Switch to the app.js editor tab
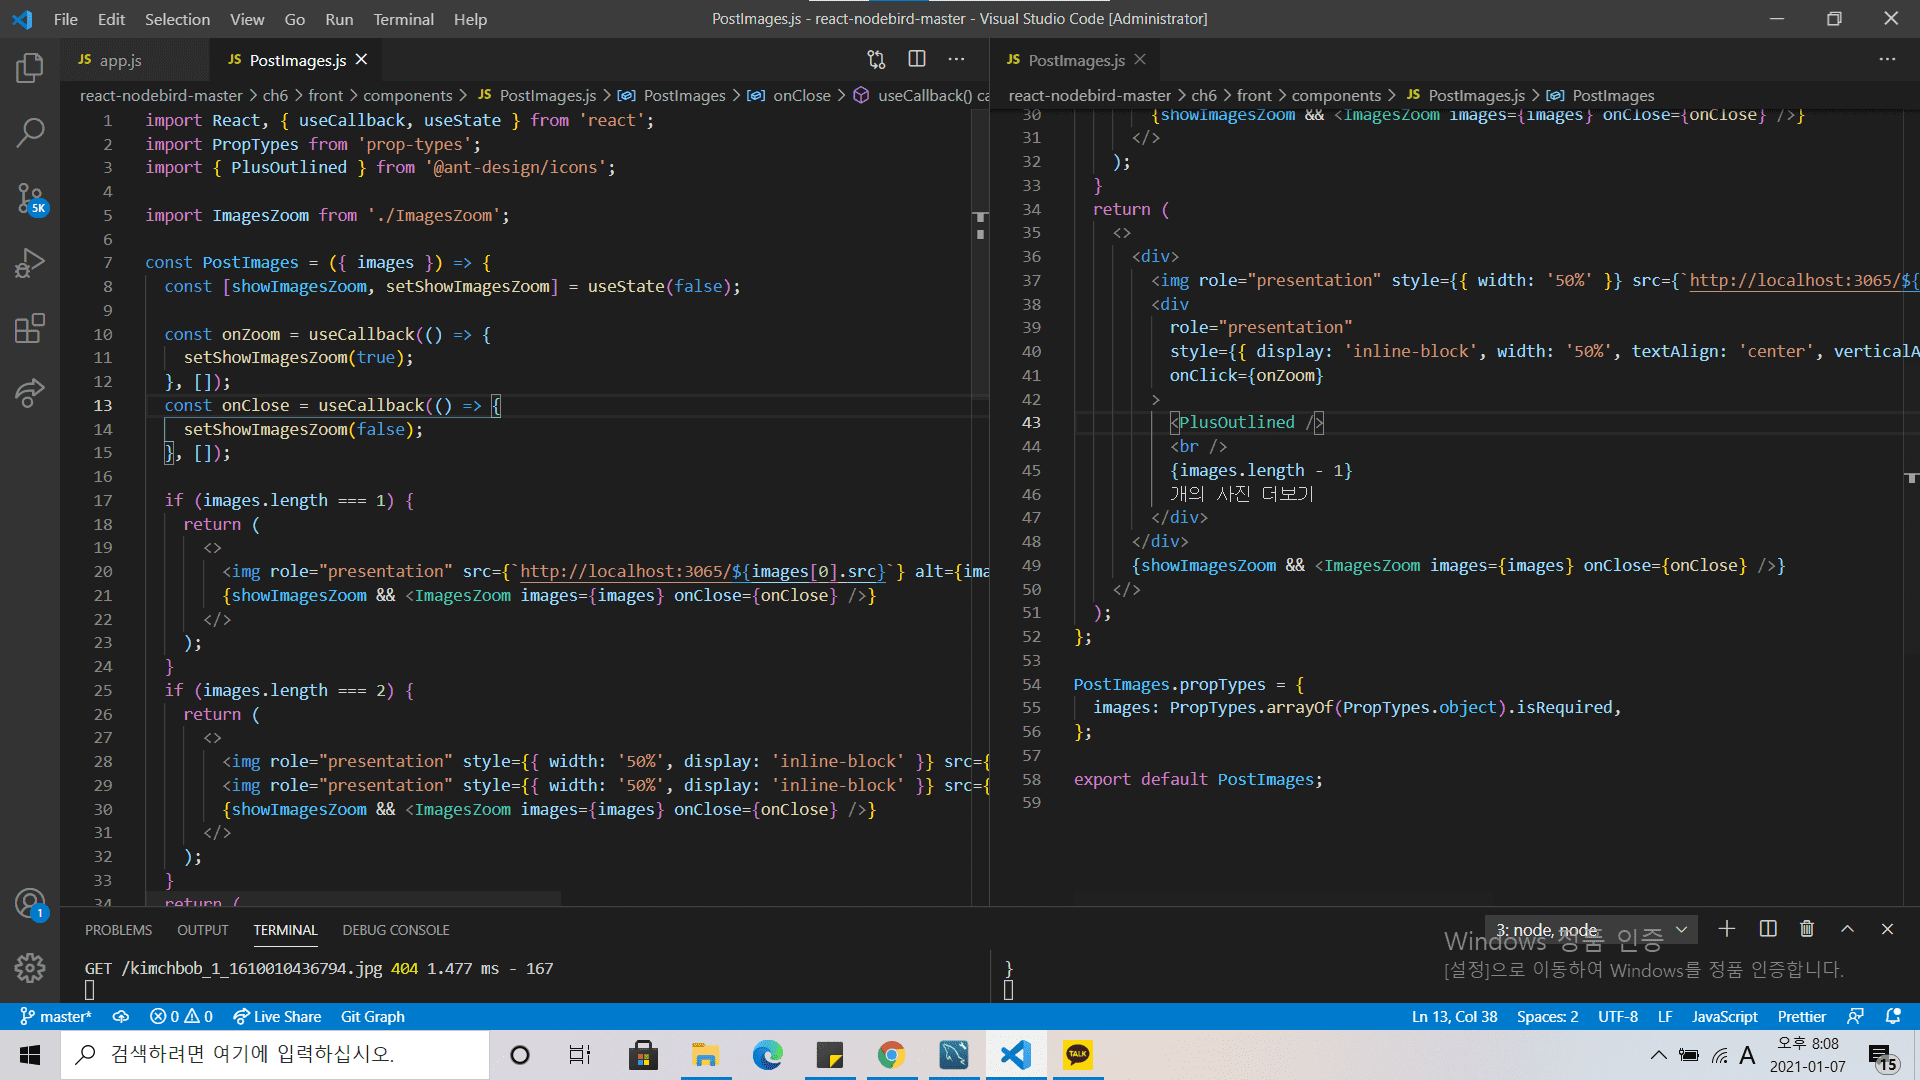 tap(120, 60)
